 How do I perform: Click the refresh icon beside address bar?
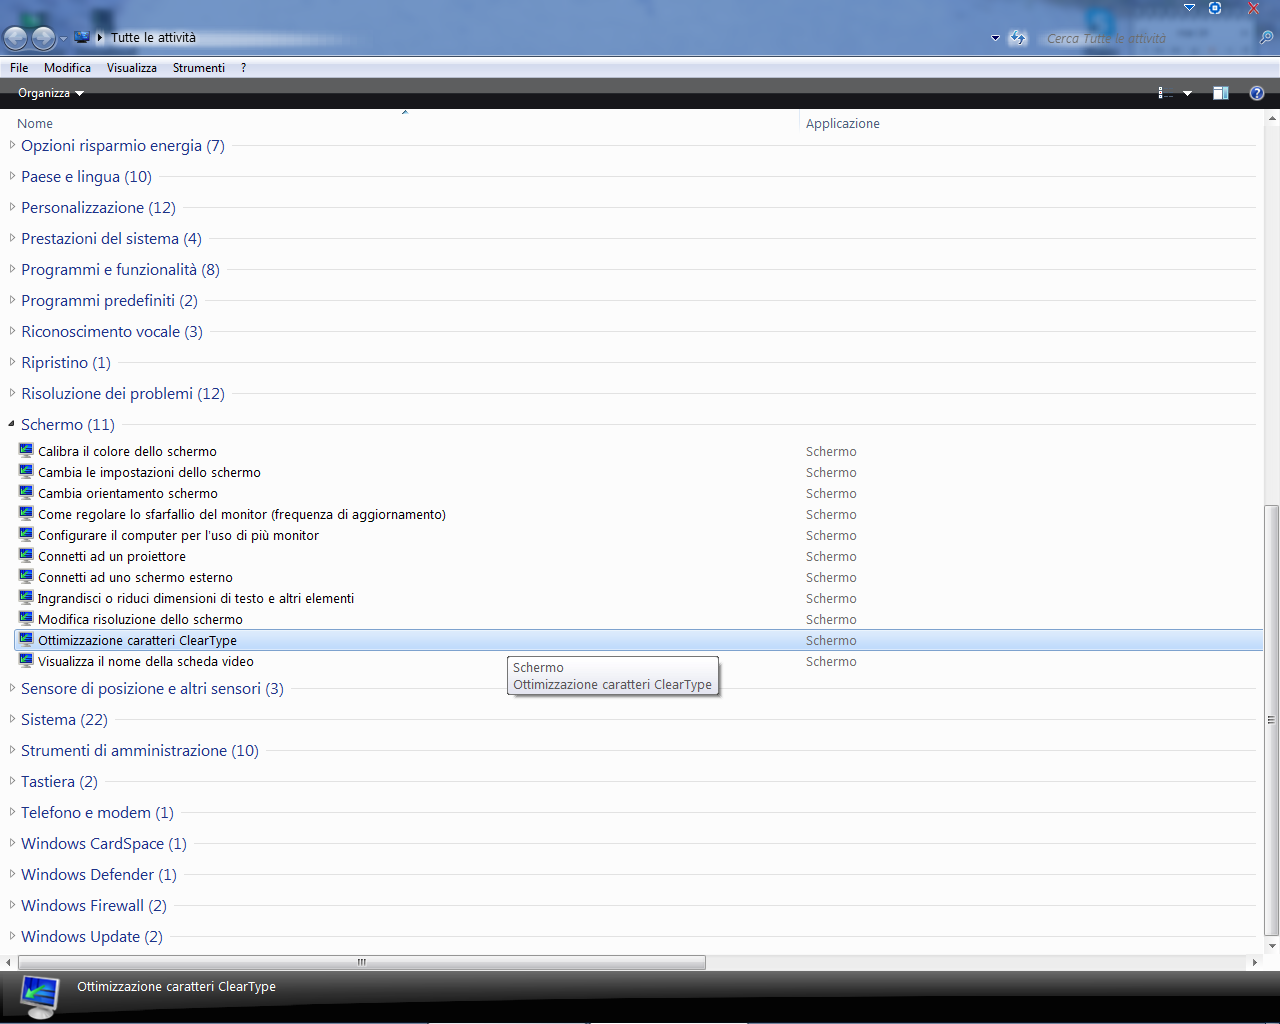[1018, 38]
